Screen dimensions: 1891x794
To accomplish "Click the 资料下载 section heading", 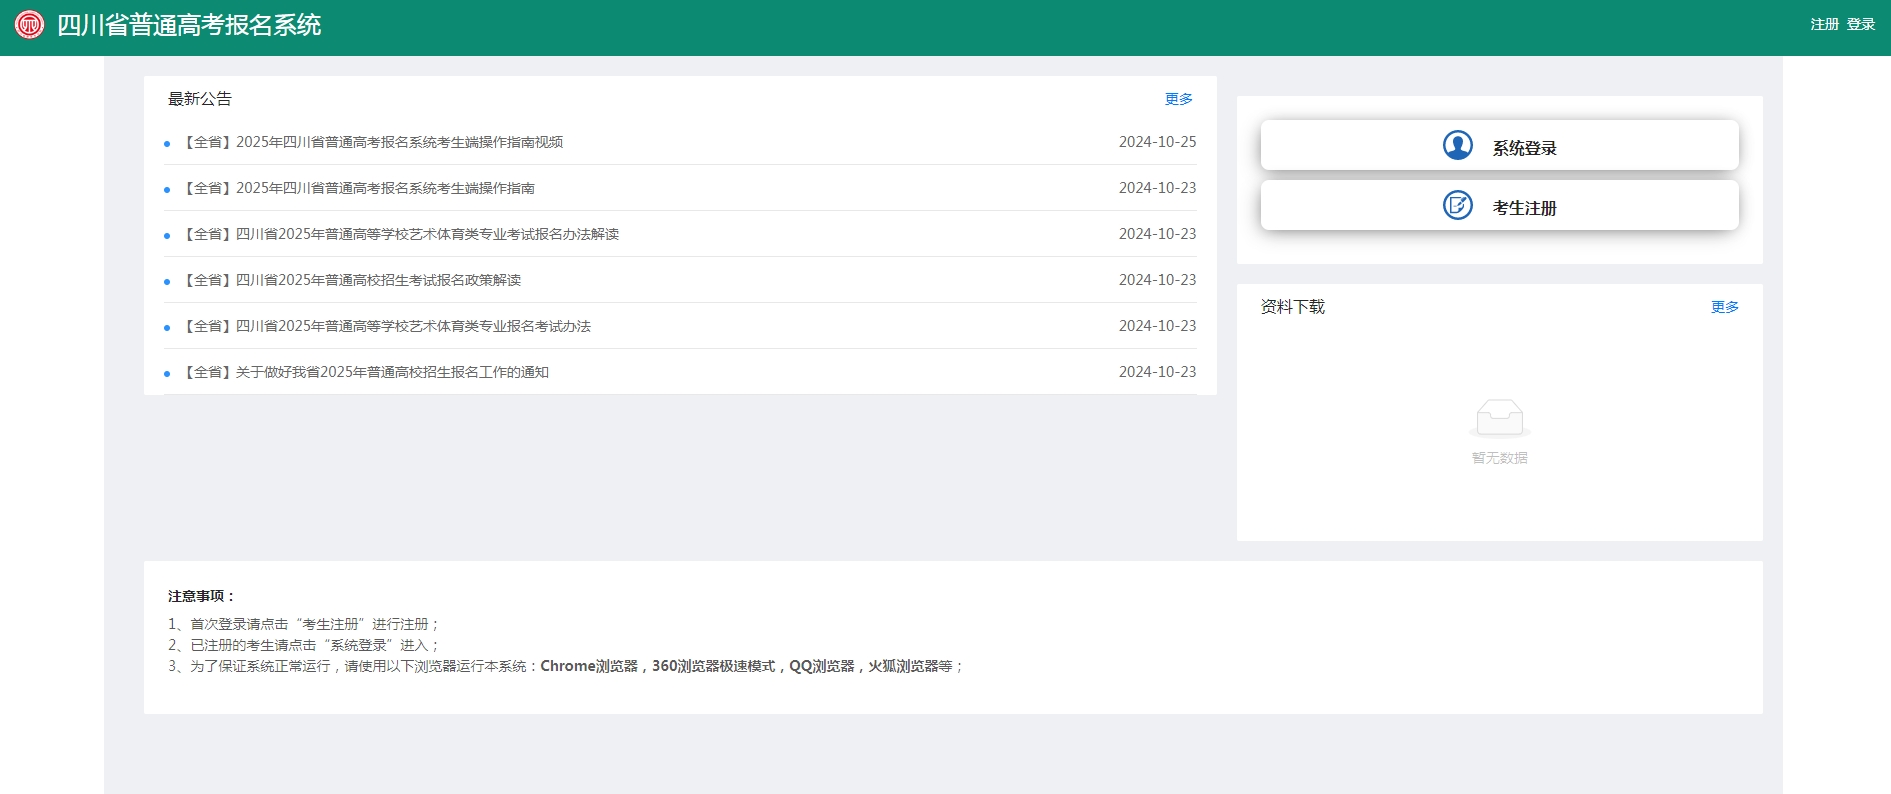I will [1292, 307].
